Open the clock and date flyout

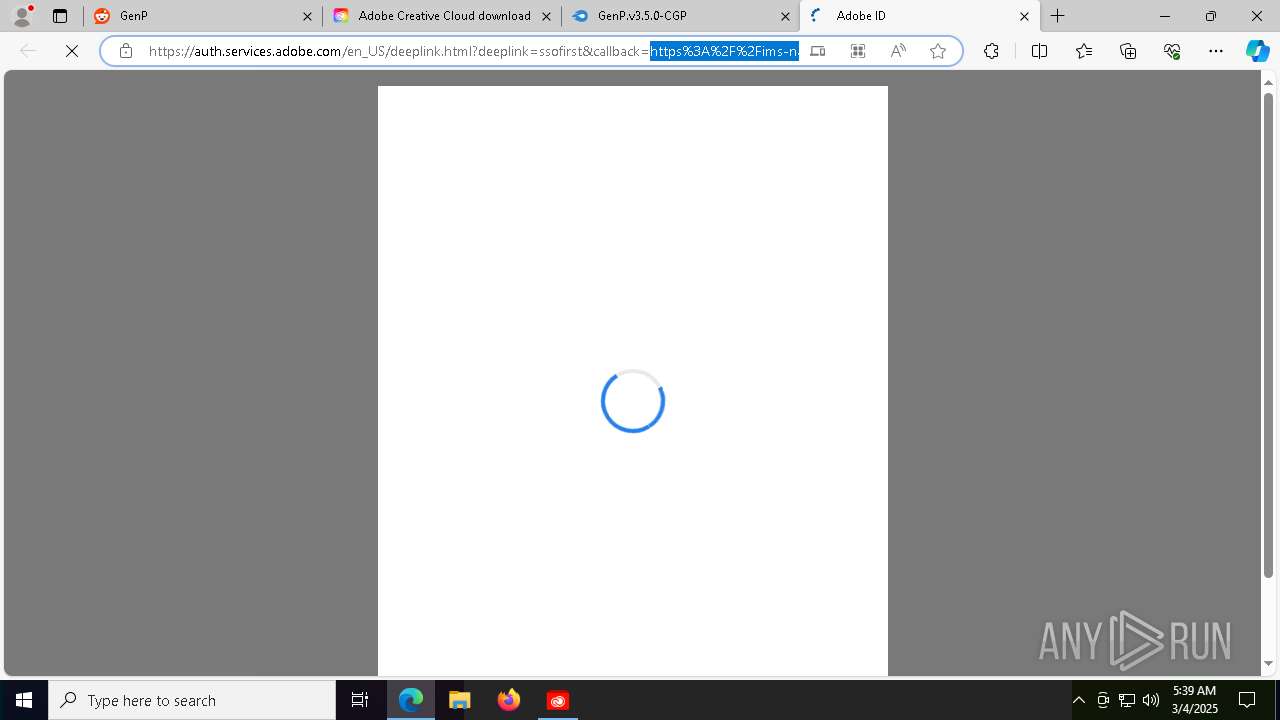1194,700
